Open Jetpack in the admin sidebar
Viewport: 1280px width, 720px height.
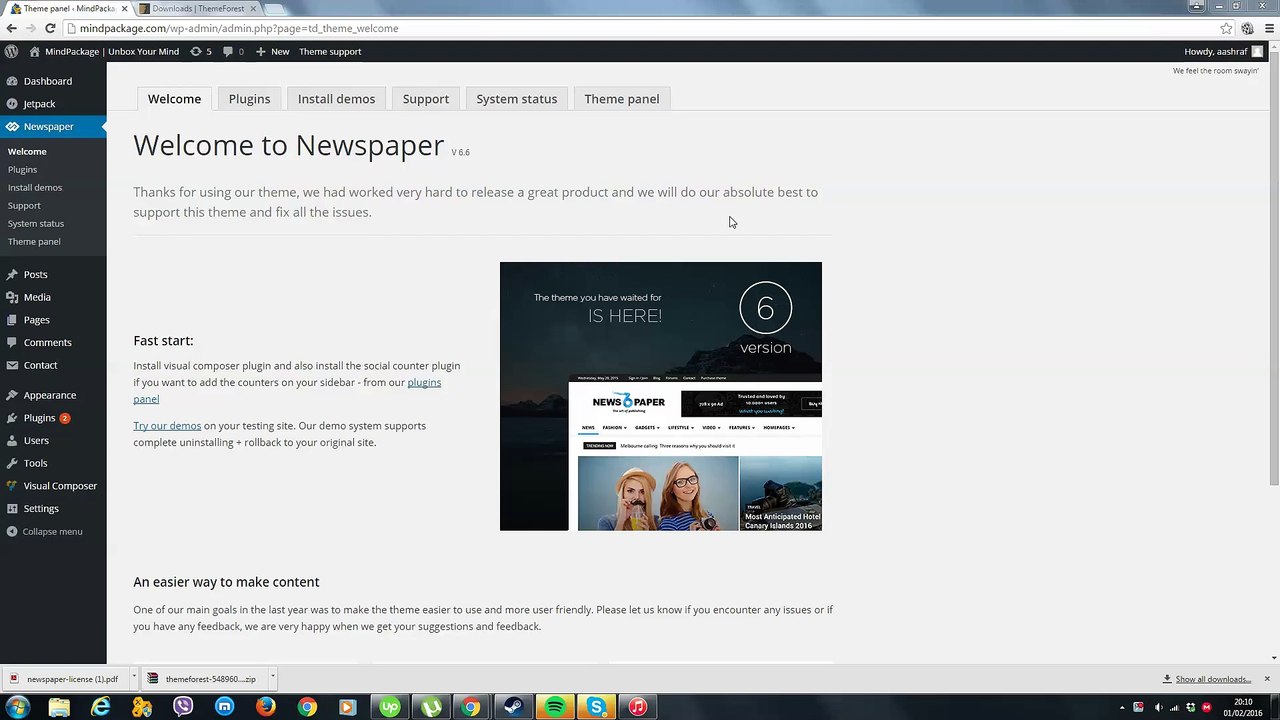click(x=39, y=104)
